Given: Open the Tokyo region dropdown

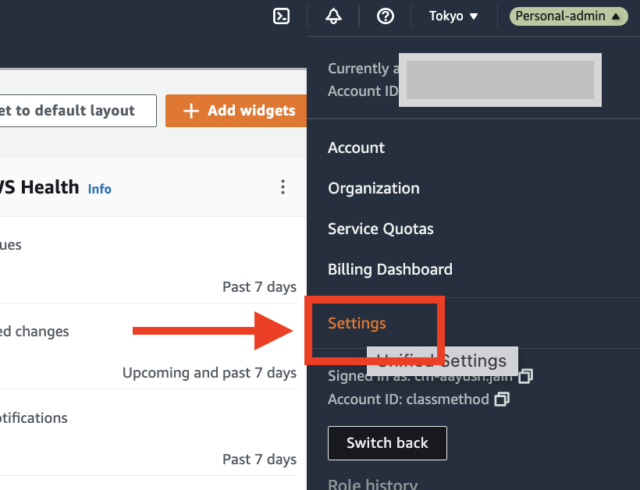Looking at the screenshot, I should [453, 16].
